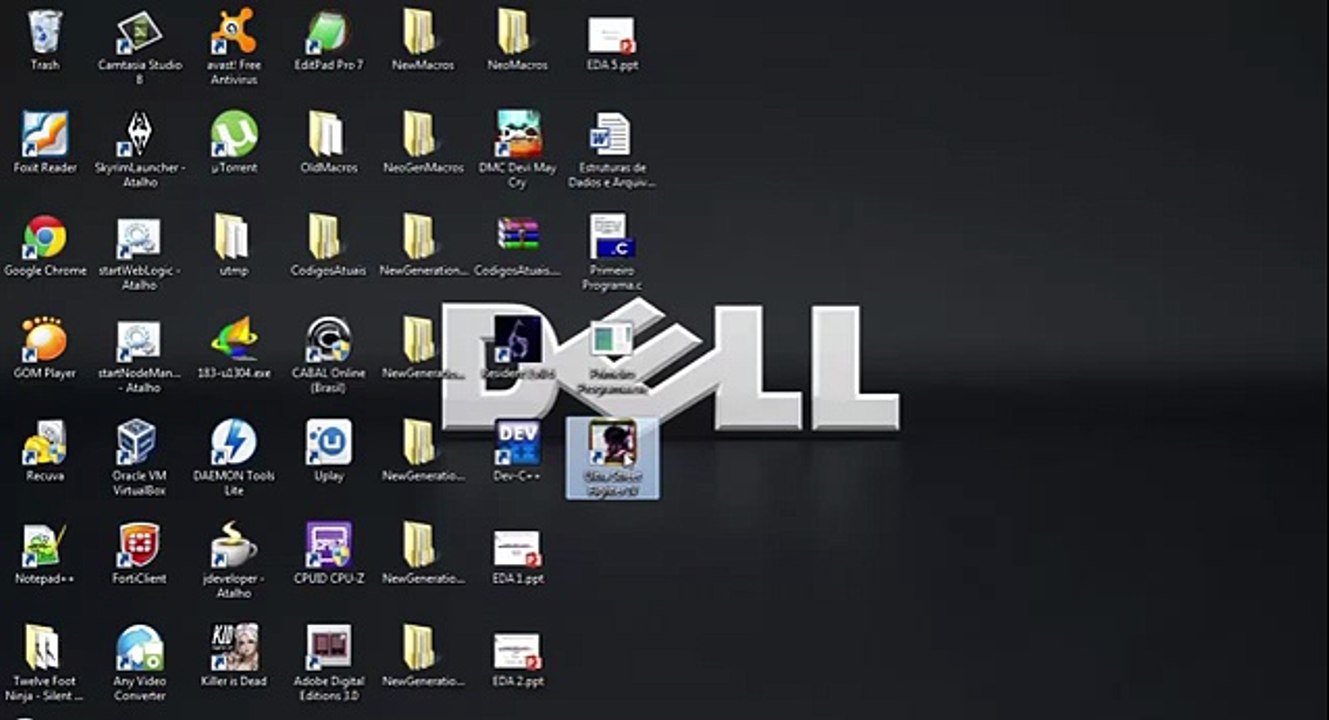Click the Primeiro Programa.c source file
The image size is (1329, 720).
(612, 253)
